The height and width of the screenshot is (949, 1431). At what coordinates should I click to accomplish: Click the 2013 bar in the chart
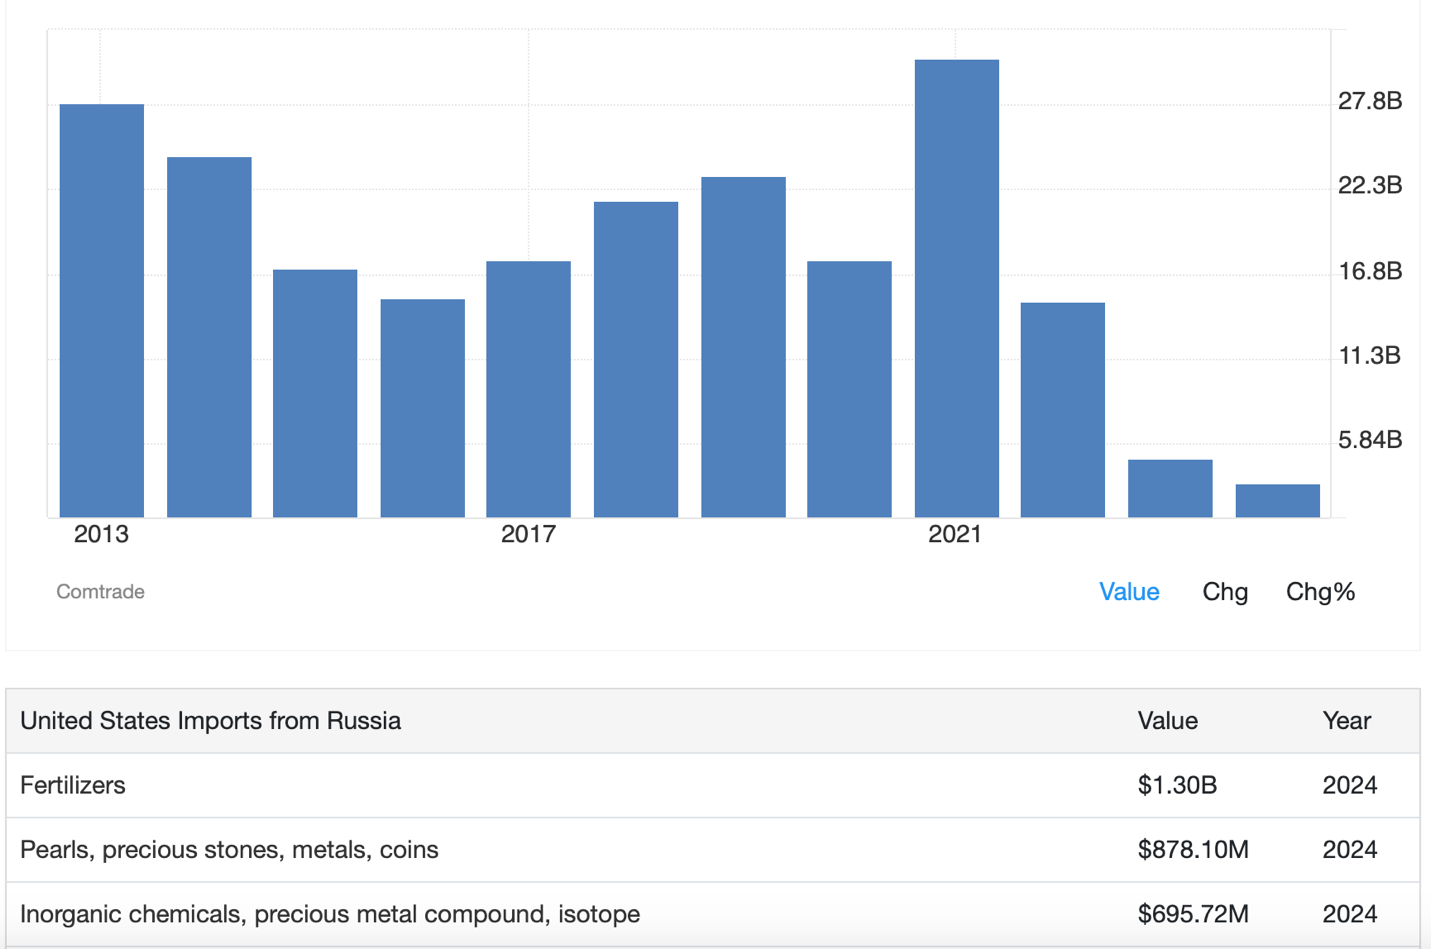point(102,311)
